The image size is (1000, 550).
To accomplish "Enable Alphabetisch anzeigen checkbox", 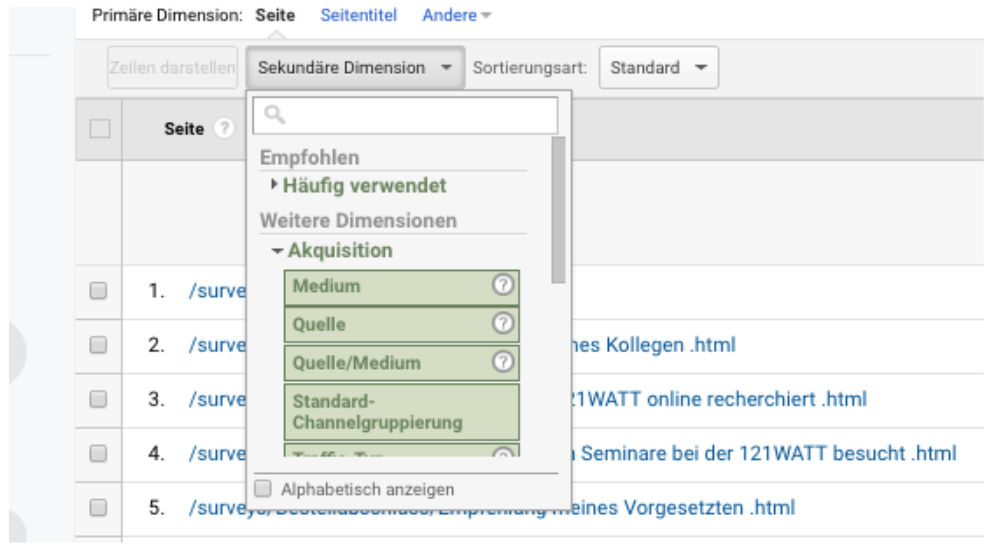I will tap(262, 489).
